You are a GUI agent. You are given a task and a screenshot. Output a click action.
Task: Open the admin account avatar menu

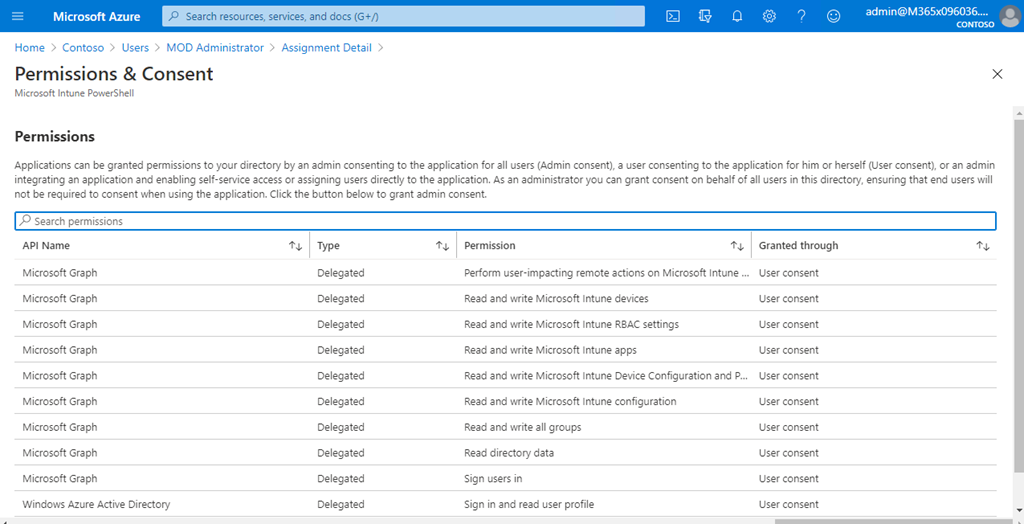pos(1009,16)
